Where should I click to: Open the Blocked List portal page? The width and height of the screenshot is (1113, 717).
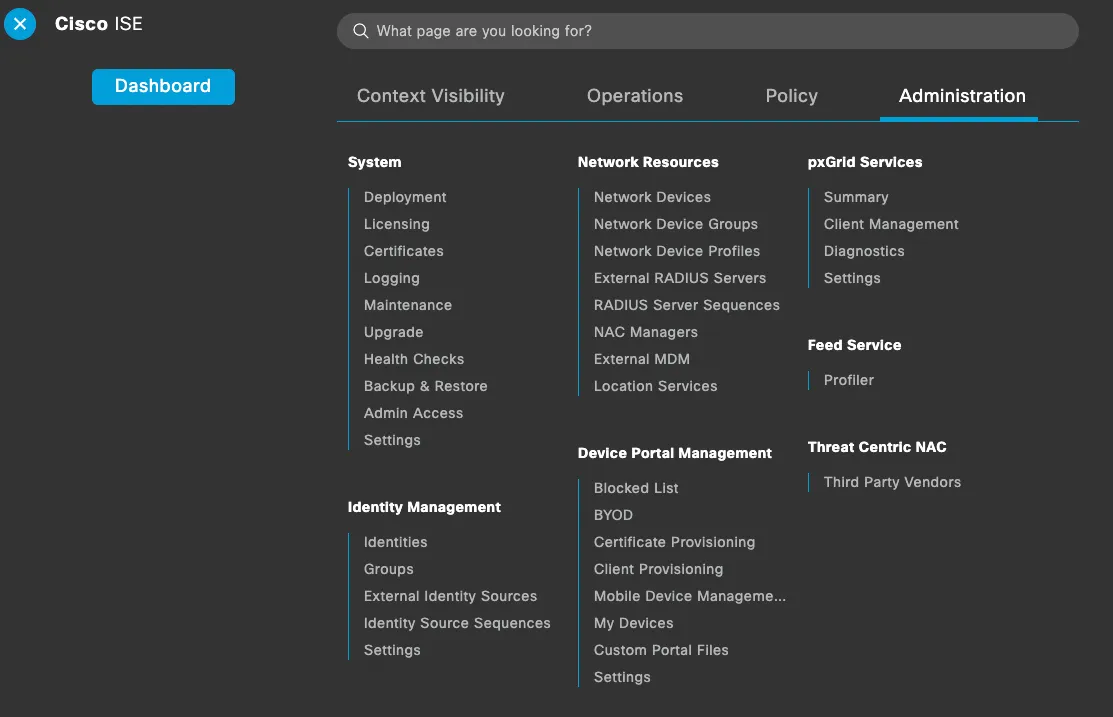[x=635, y=488]
